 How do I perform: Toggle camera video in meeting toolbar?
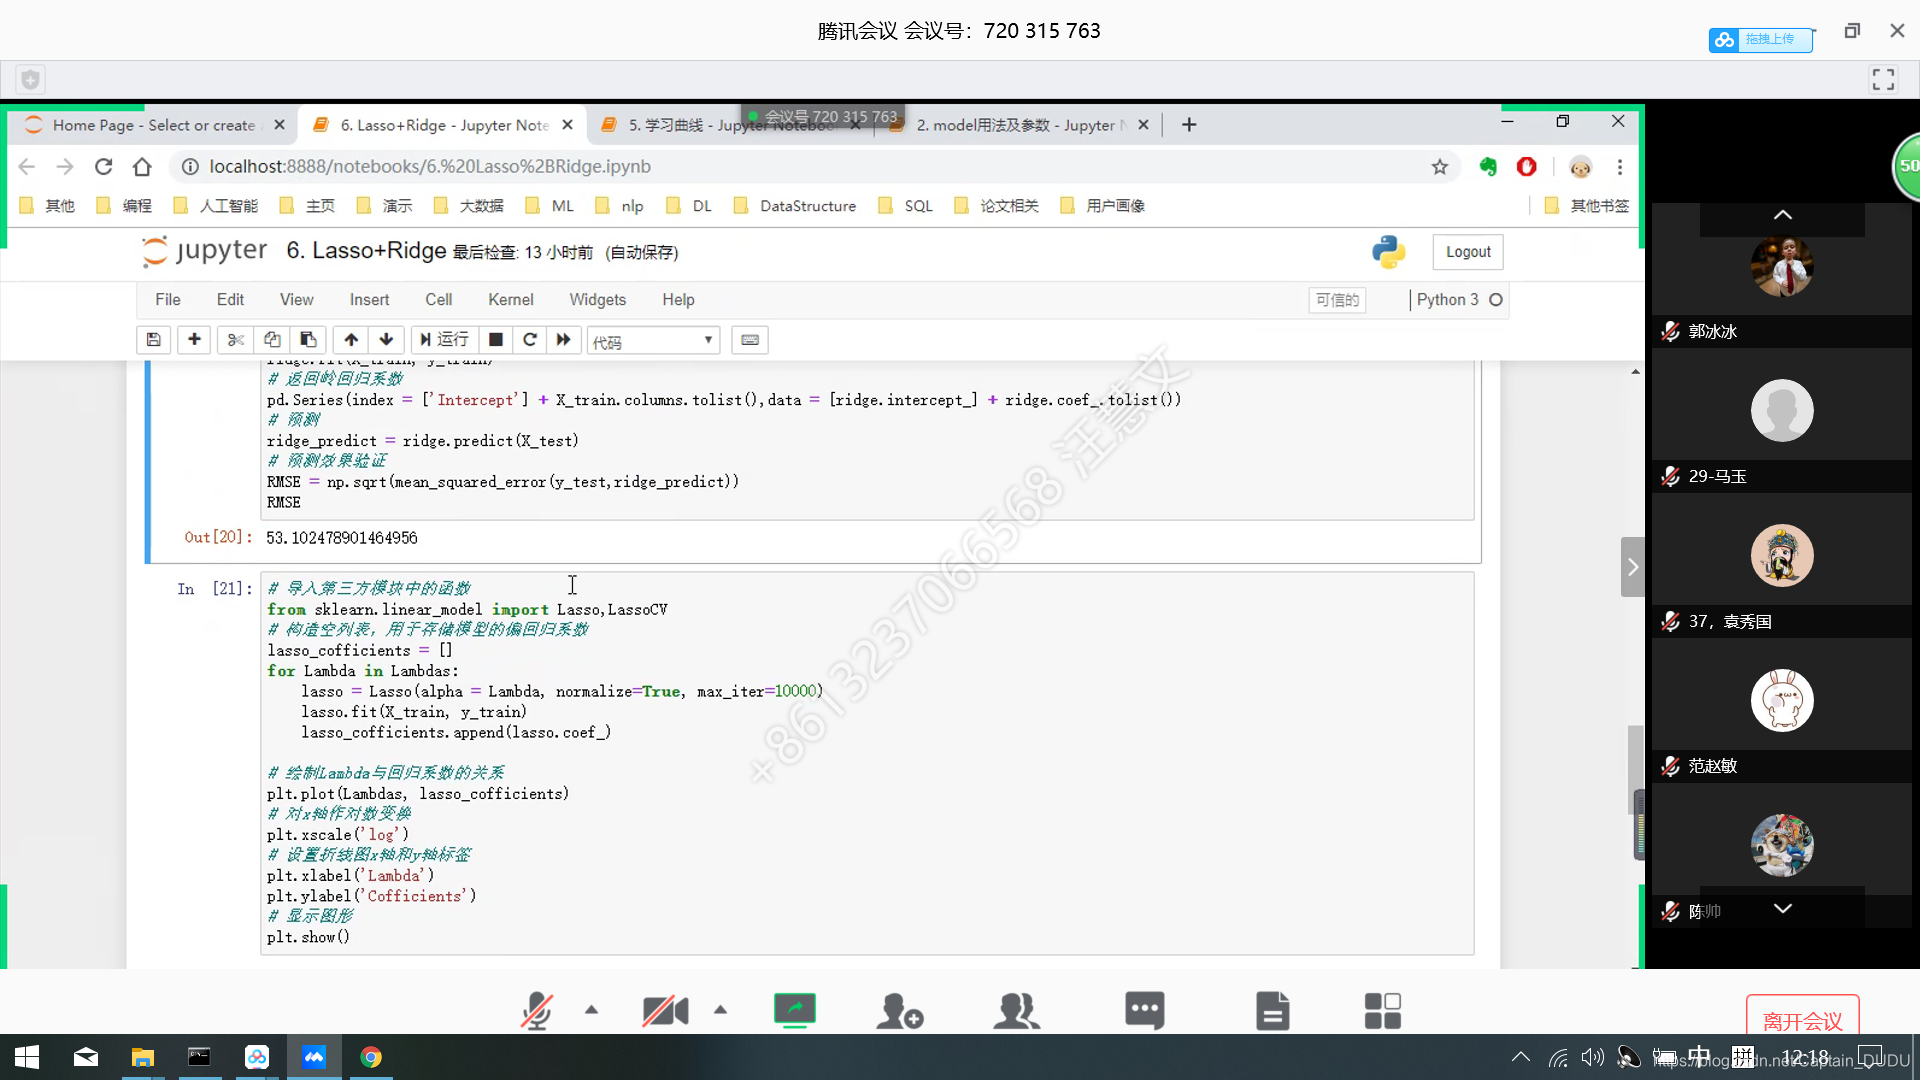(x=666, y=1010)
